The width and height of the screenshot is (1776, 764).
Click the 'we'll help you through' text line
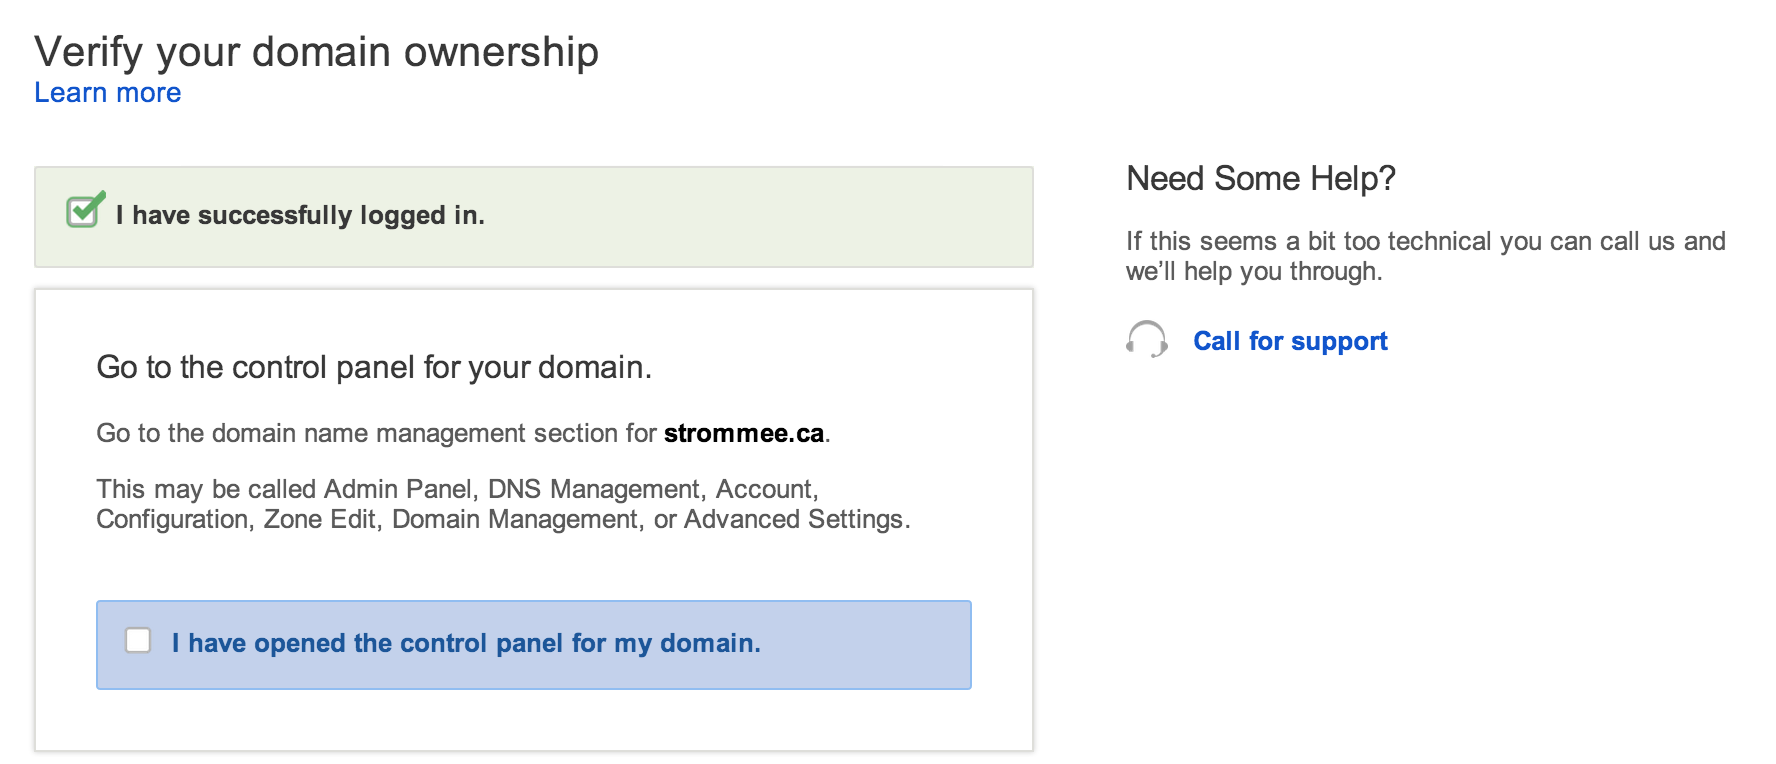click(1254, 271)
